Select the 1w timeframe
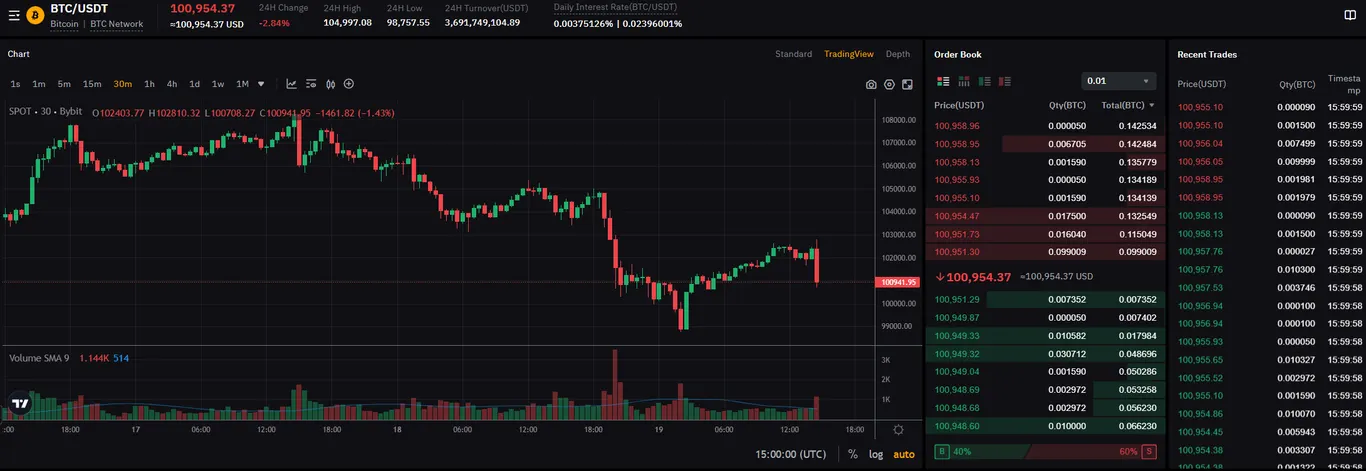 (x=218, y=84)
